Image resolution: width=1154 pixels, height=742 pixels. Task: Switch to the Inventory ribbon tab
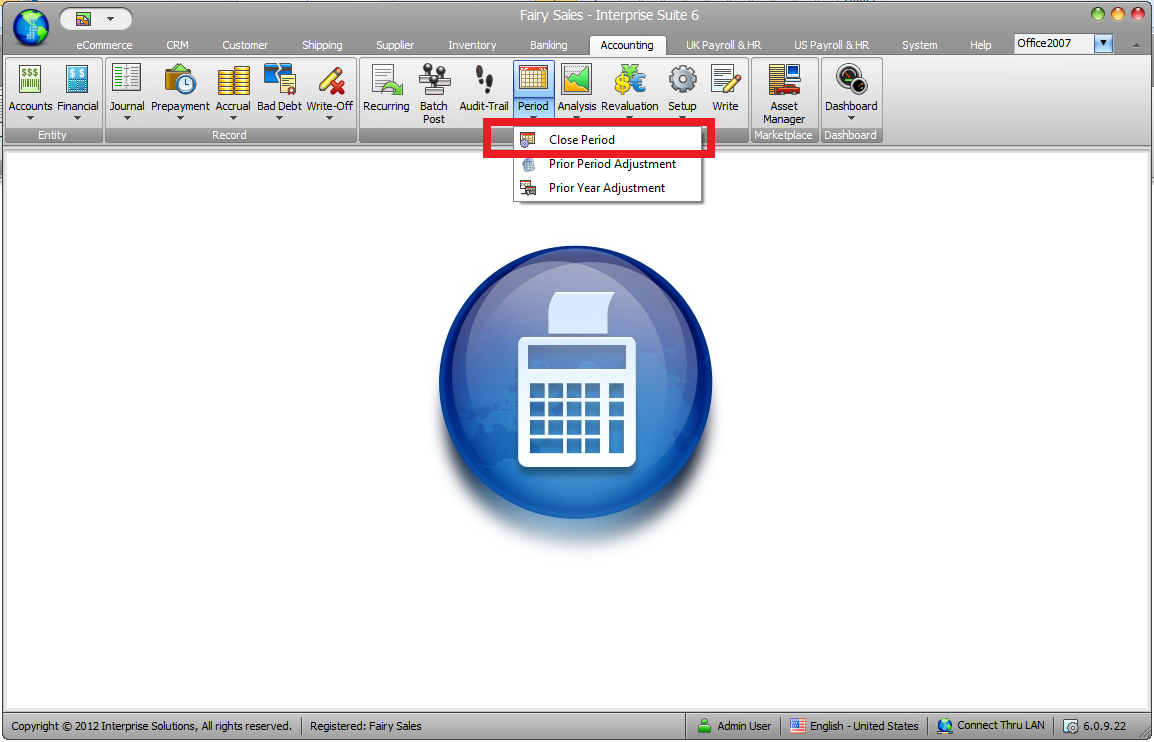tap(472, 45)
